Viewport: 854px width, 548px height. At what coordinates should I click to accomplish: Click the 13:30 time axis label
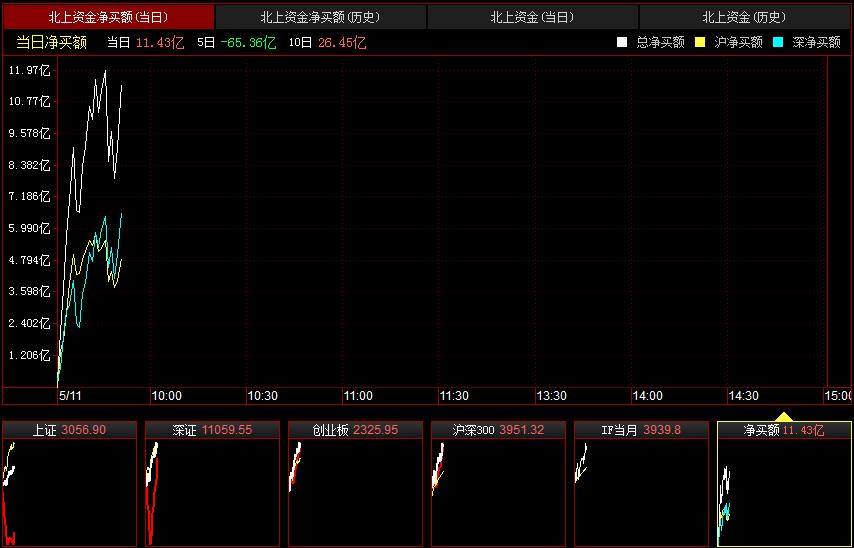click(551, 396)
